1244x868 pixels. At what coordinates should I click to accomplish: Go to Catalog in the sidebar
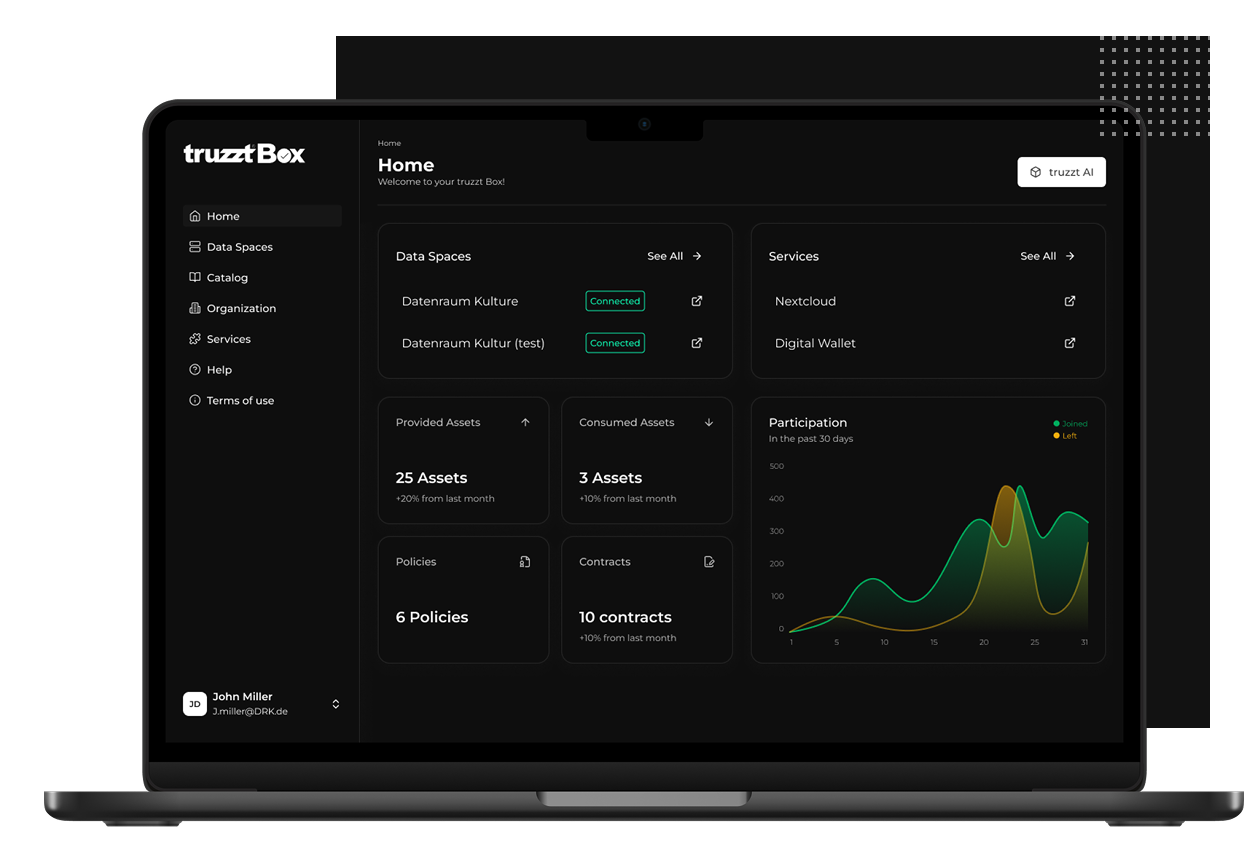coord(227,278)
